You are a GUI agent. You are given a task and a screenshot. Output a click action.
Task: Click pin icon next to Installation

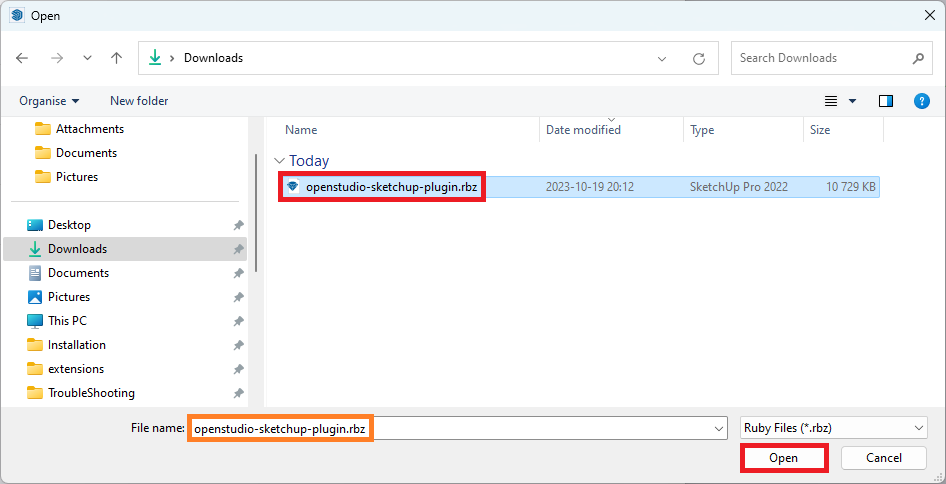click(x=238, y=345)
